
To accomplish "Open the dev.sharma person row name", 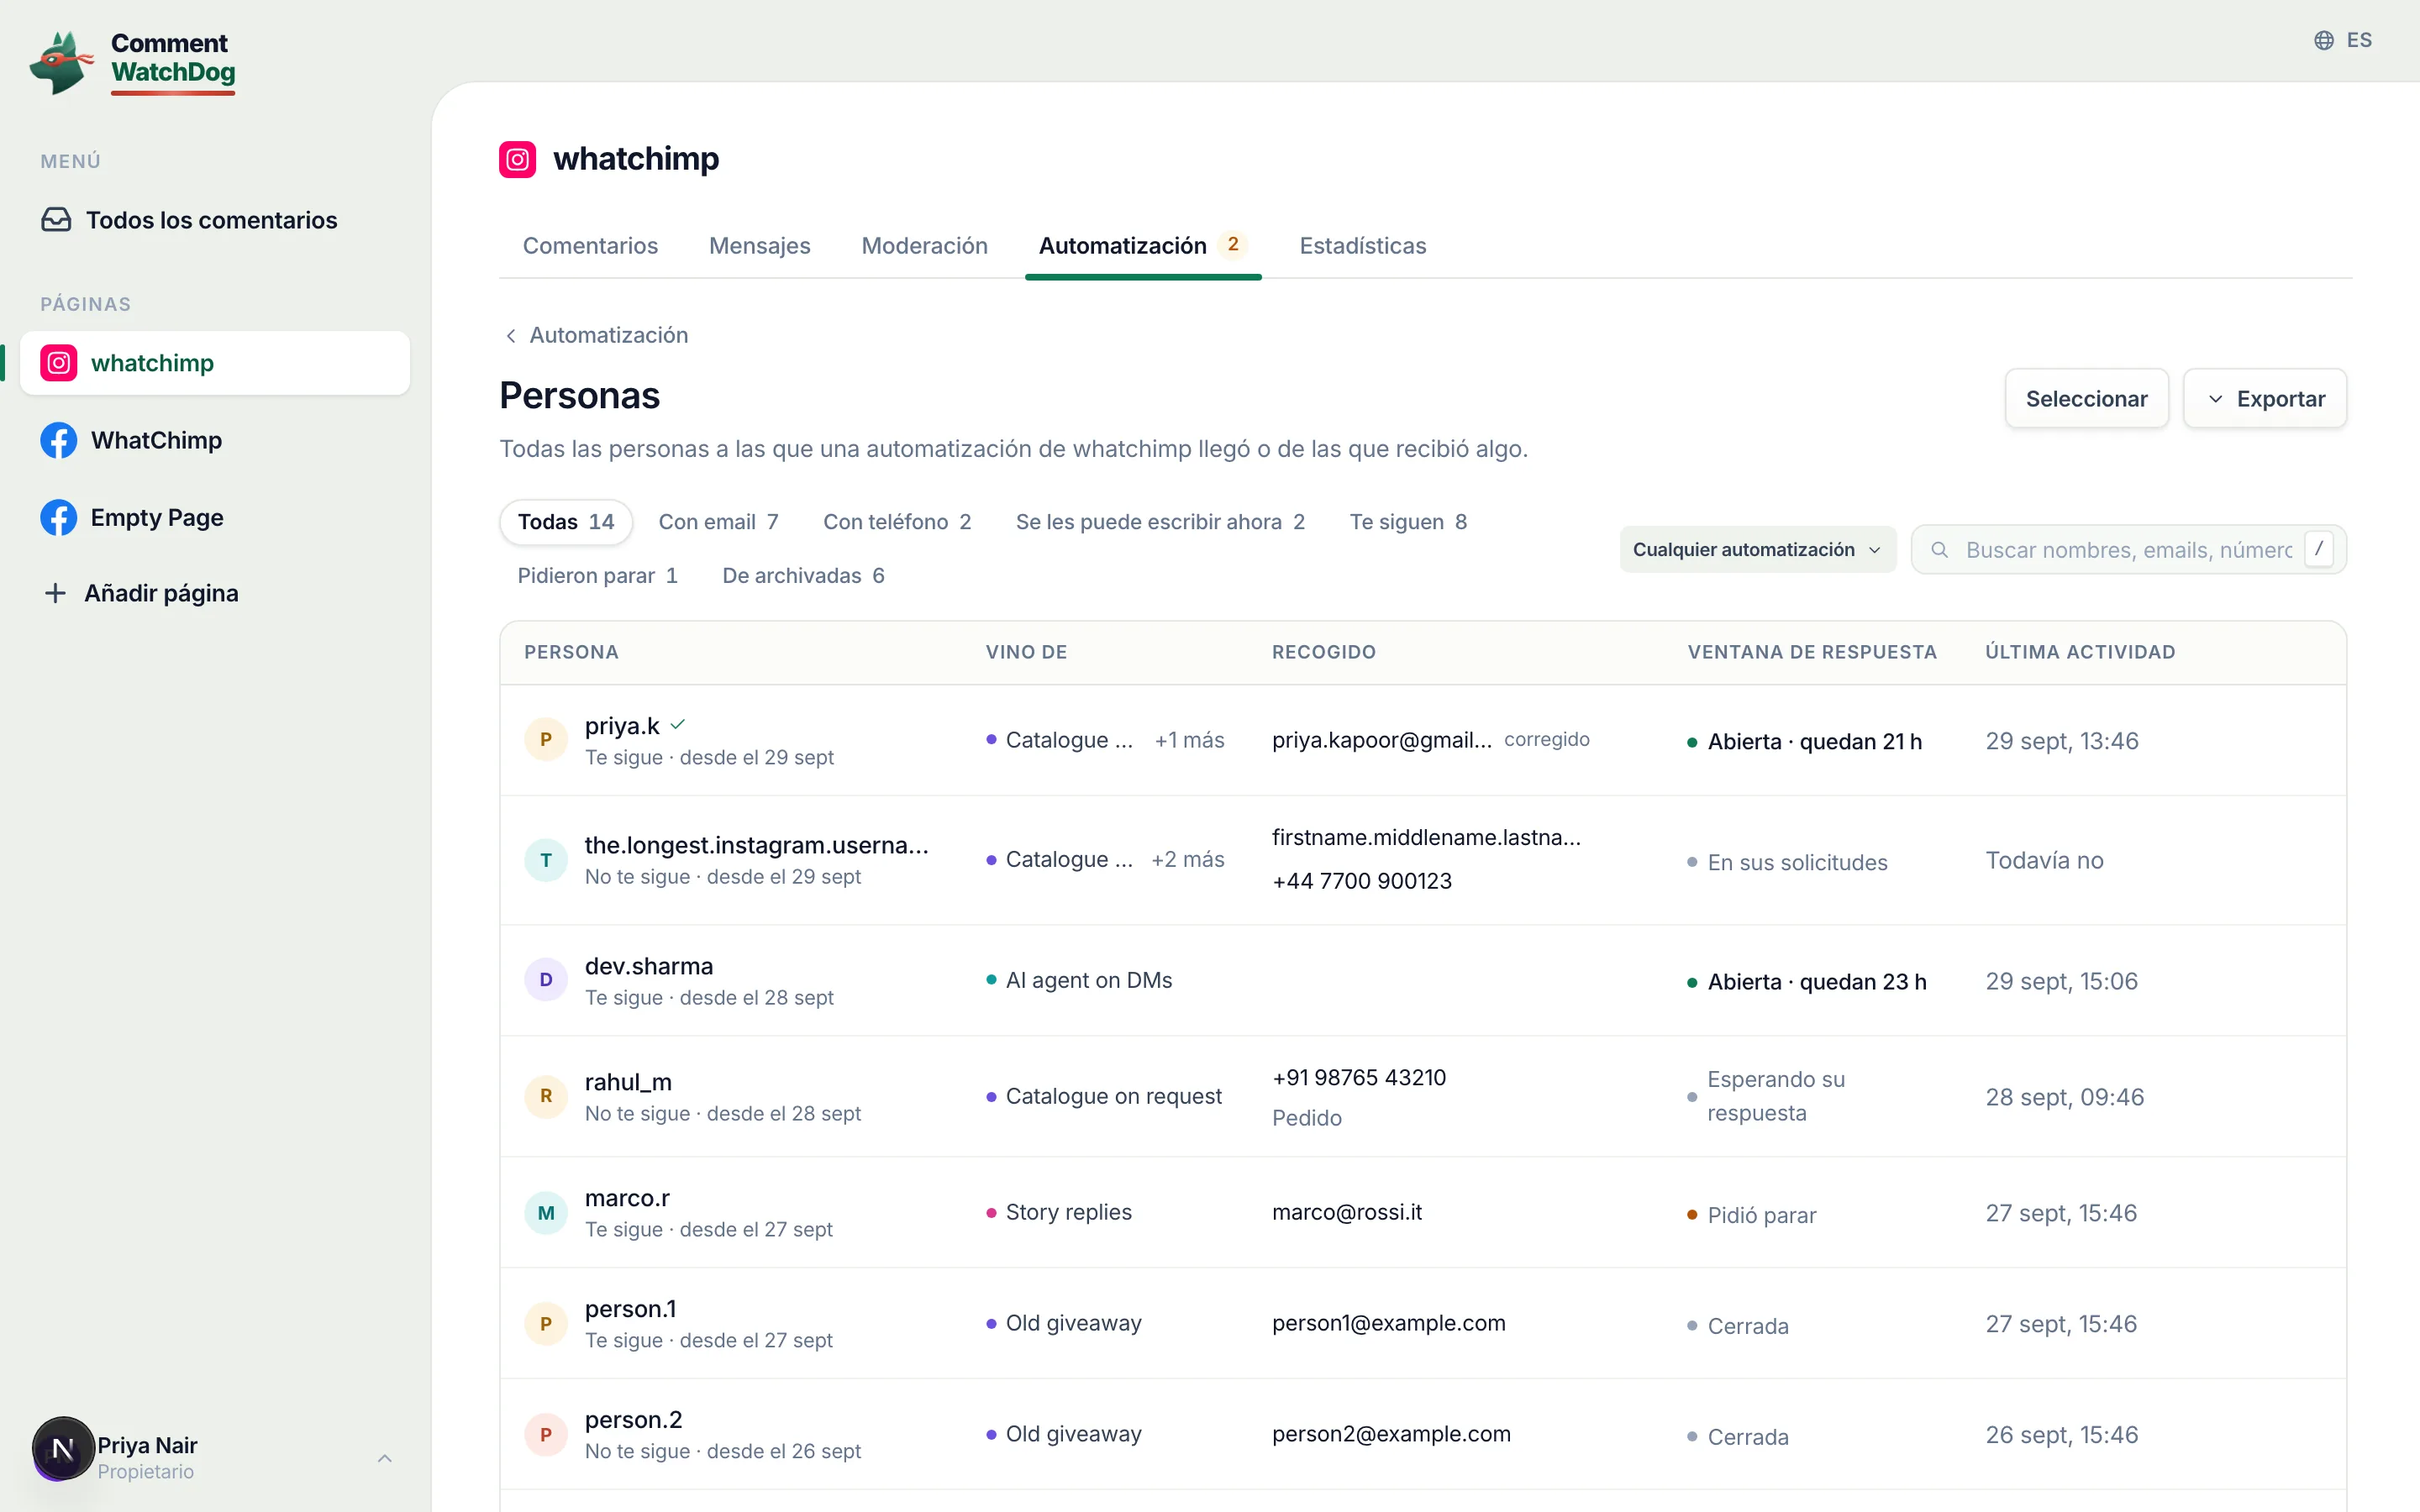I will click(649, 966).
